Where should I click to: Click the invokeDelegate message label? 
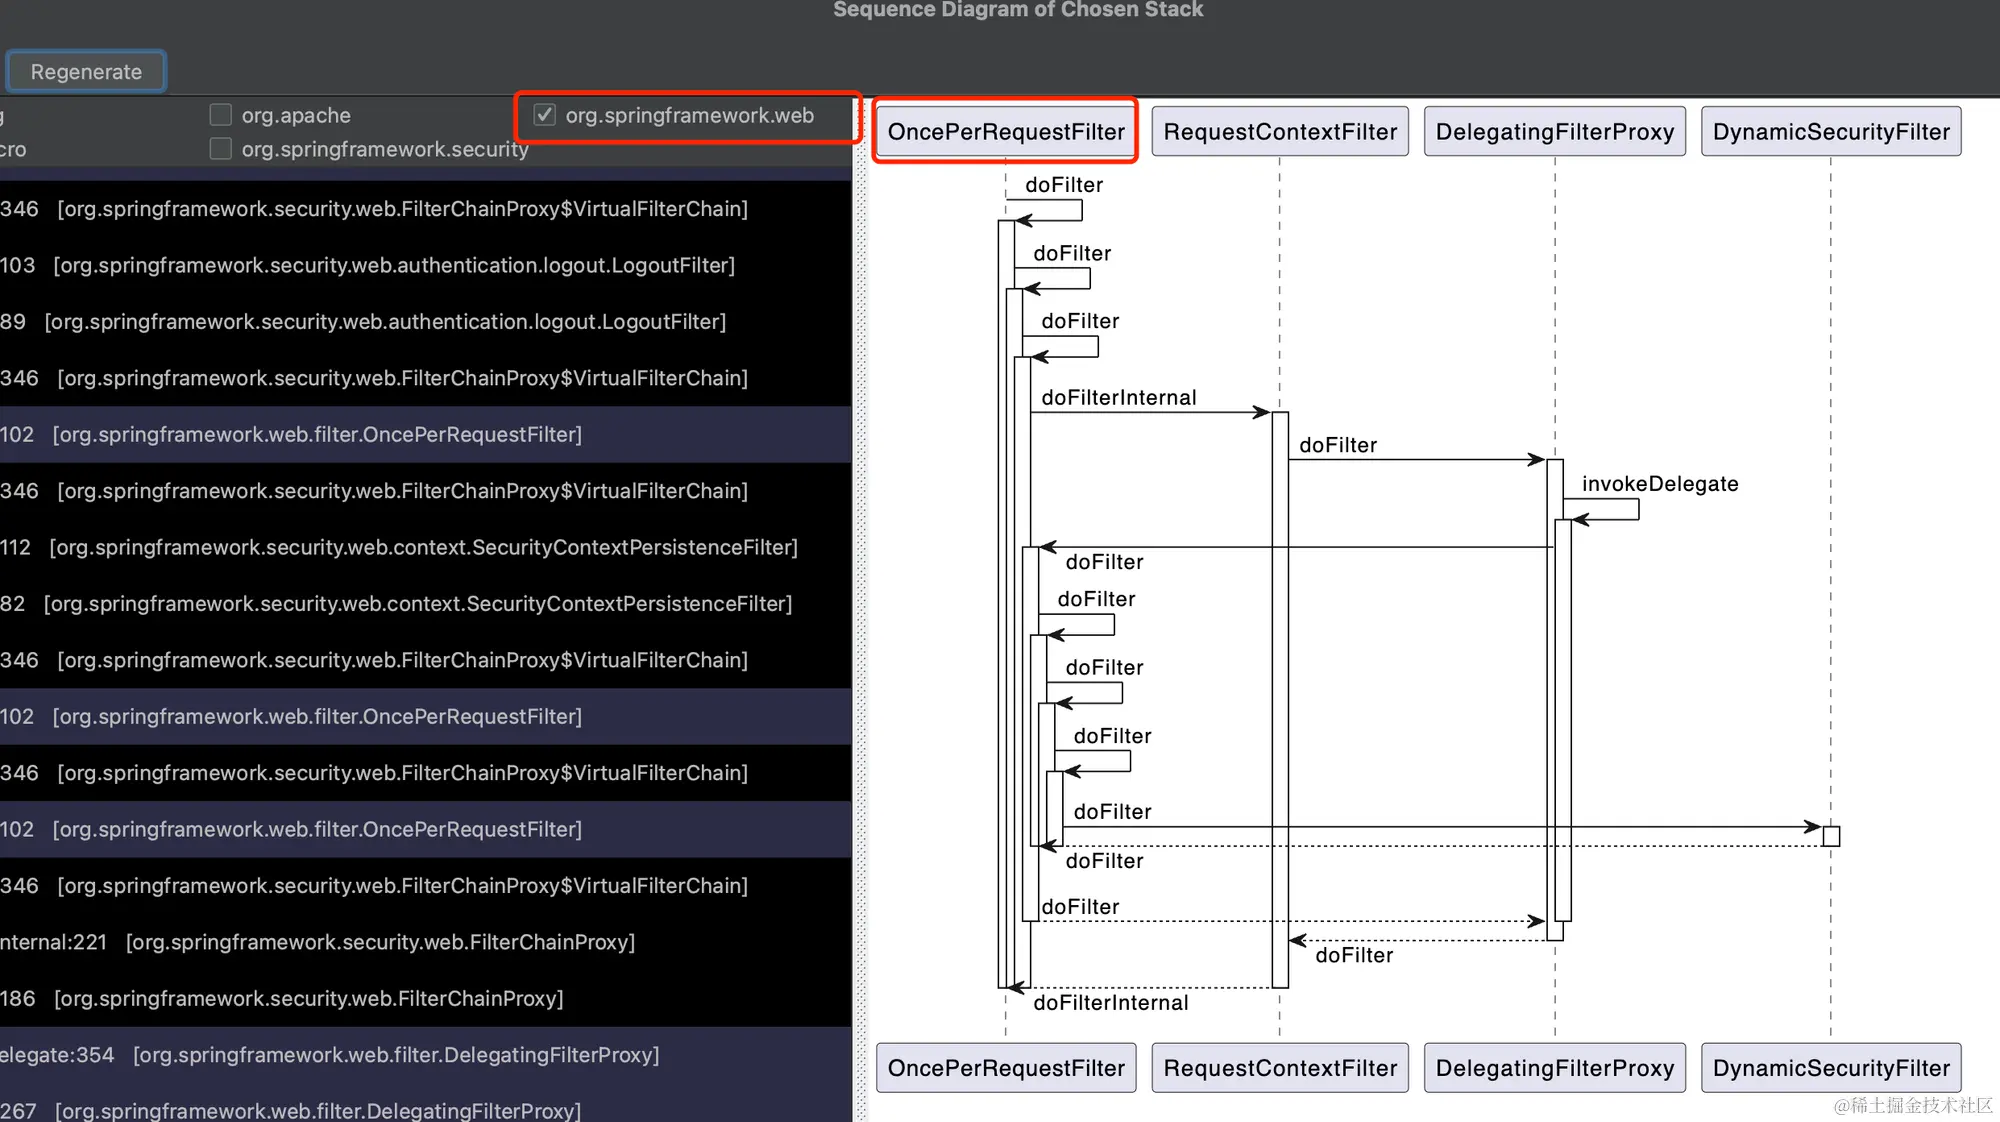[x=1660, y=484]
